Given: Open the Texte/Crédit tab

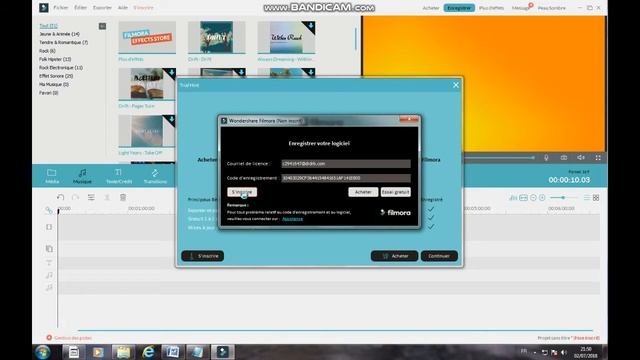Looking at the screenshot, I should (119, 176).
